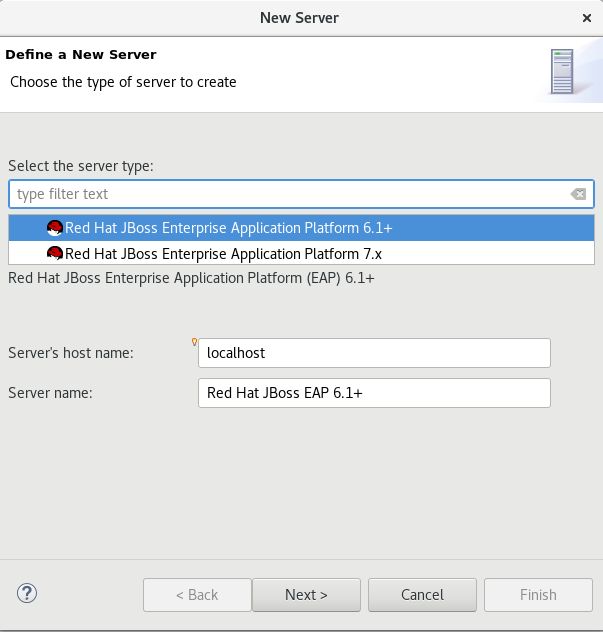The image size is (603, 632).
Task: Click the 'Define a New Server' heading
Action: coord(81,54)
